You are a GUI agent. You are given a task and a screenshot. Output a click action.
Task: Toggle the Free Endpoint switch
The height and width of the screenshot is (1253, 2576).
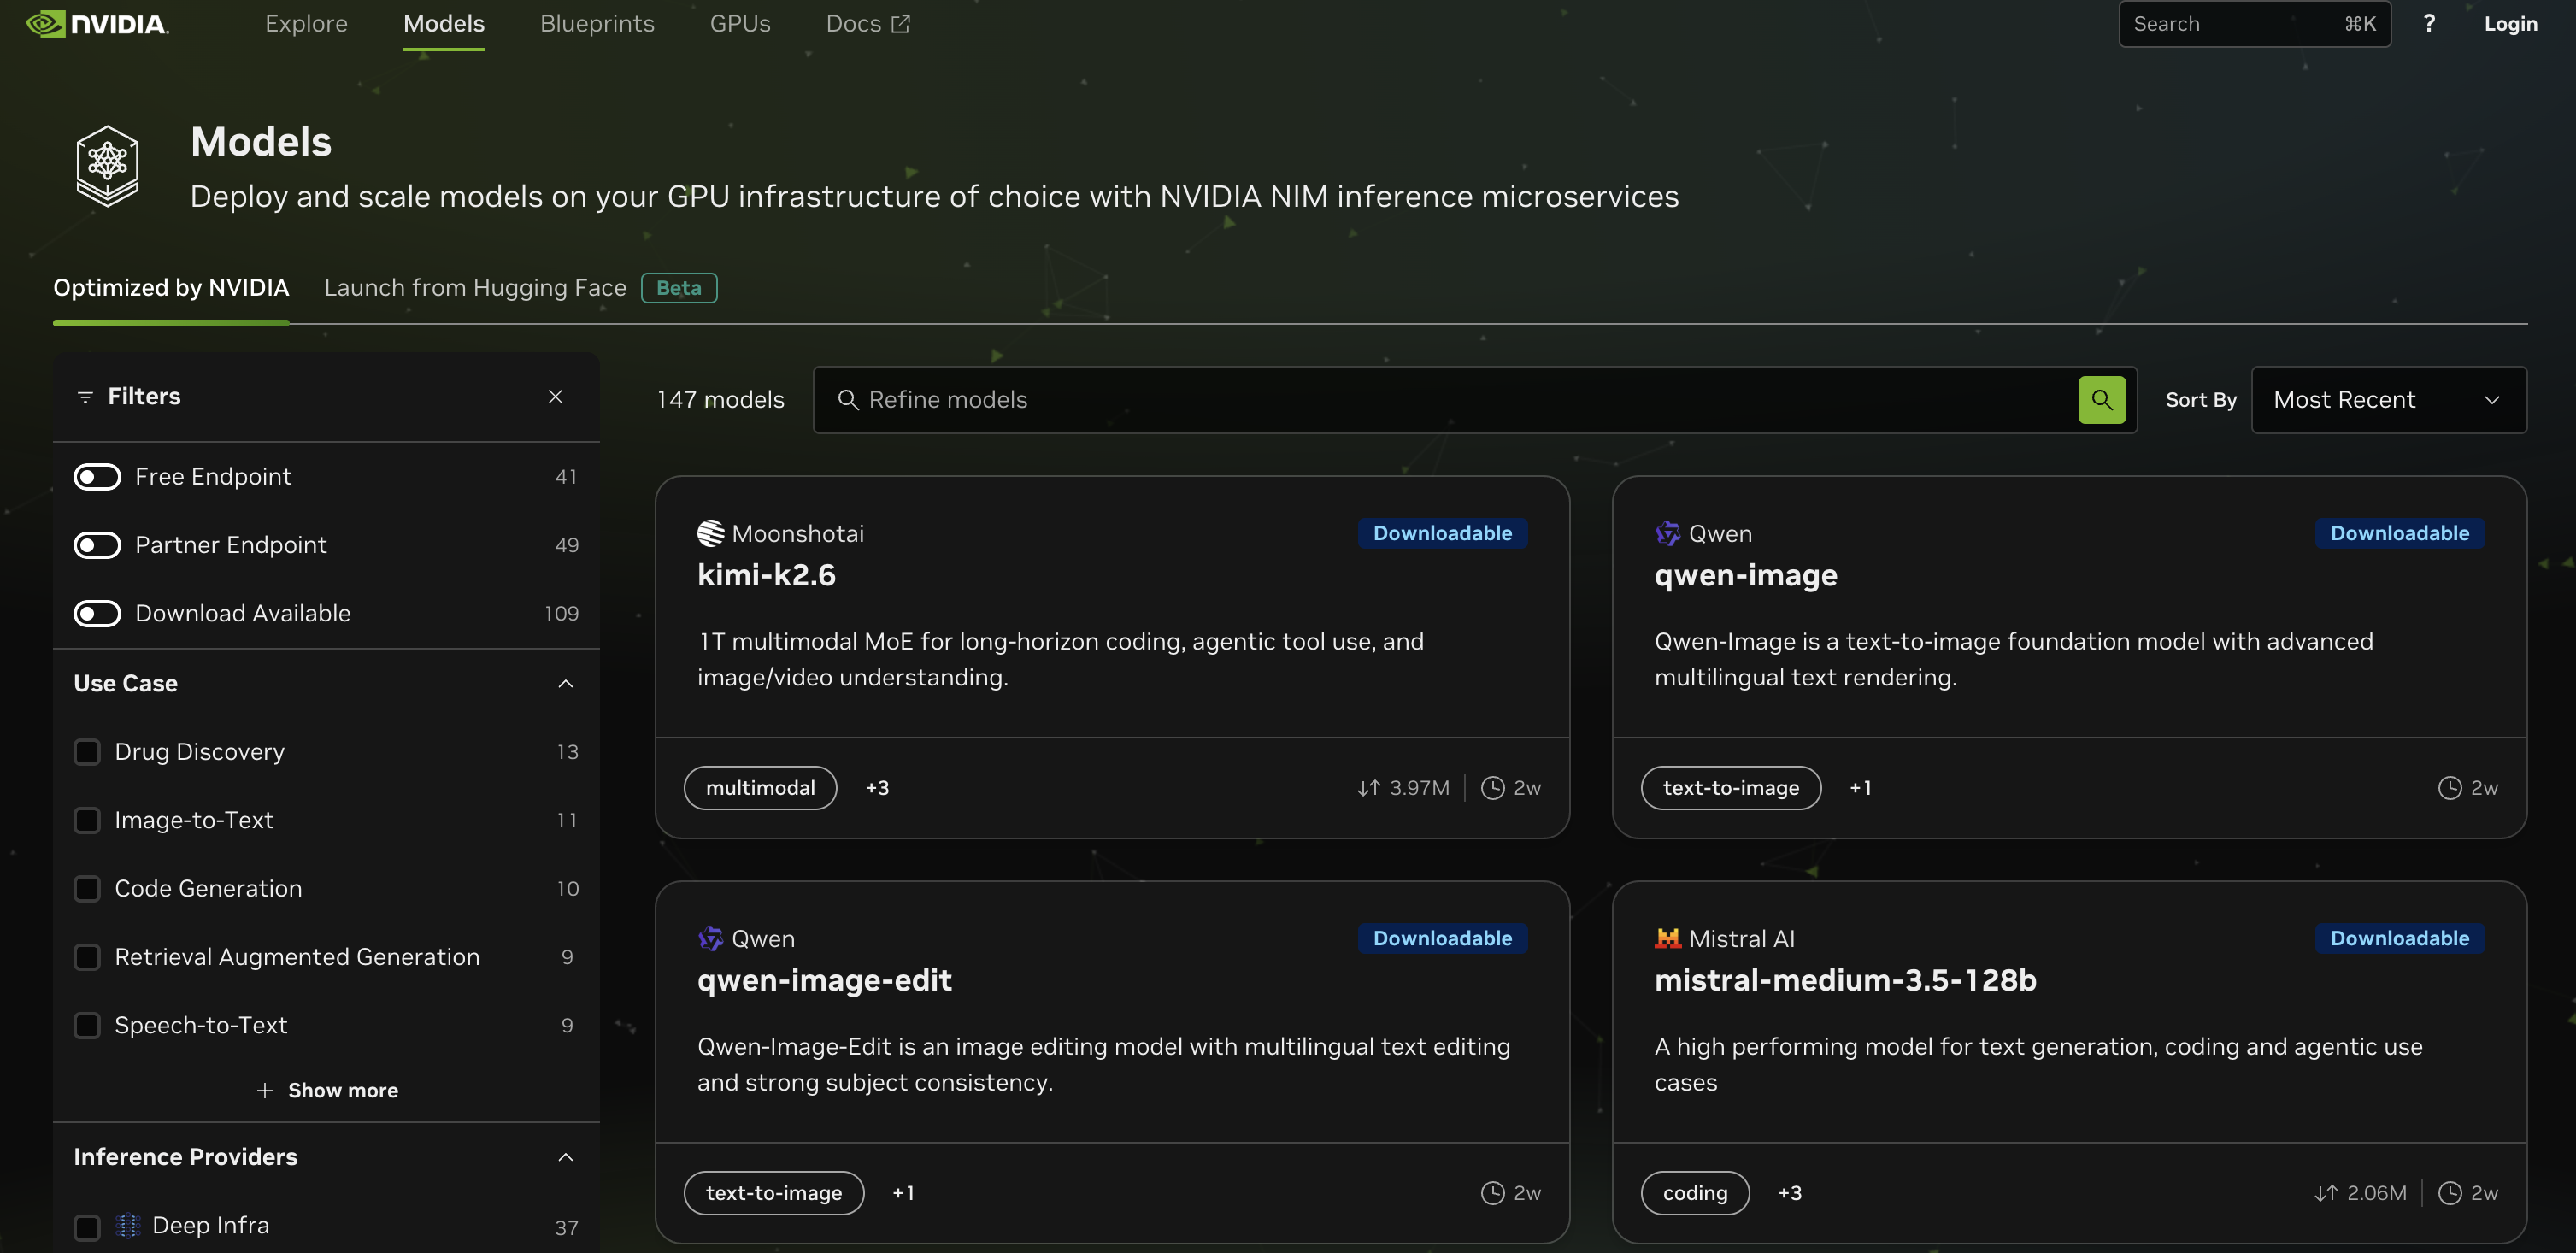tap(97, 477)
